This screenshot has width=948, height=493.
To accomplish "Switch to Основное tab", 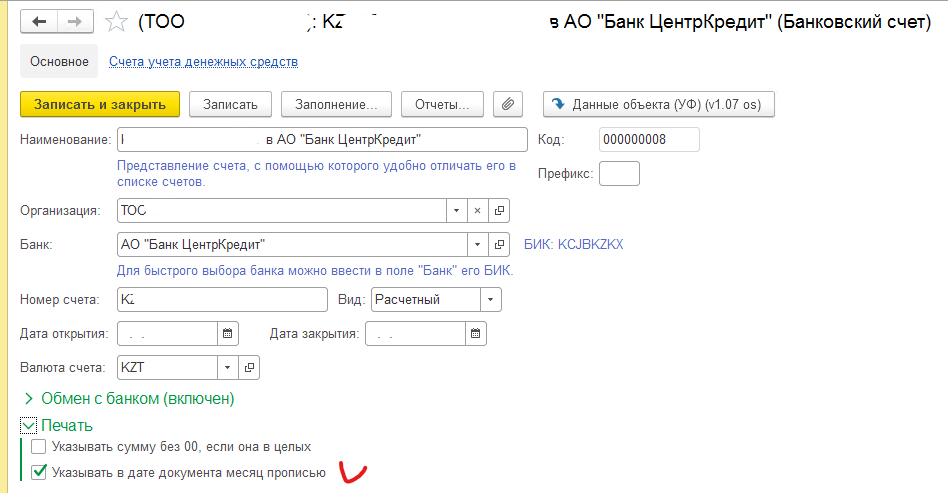I will point(59,61).
